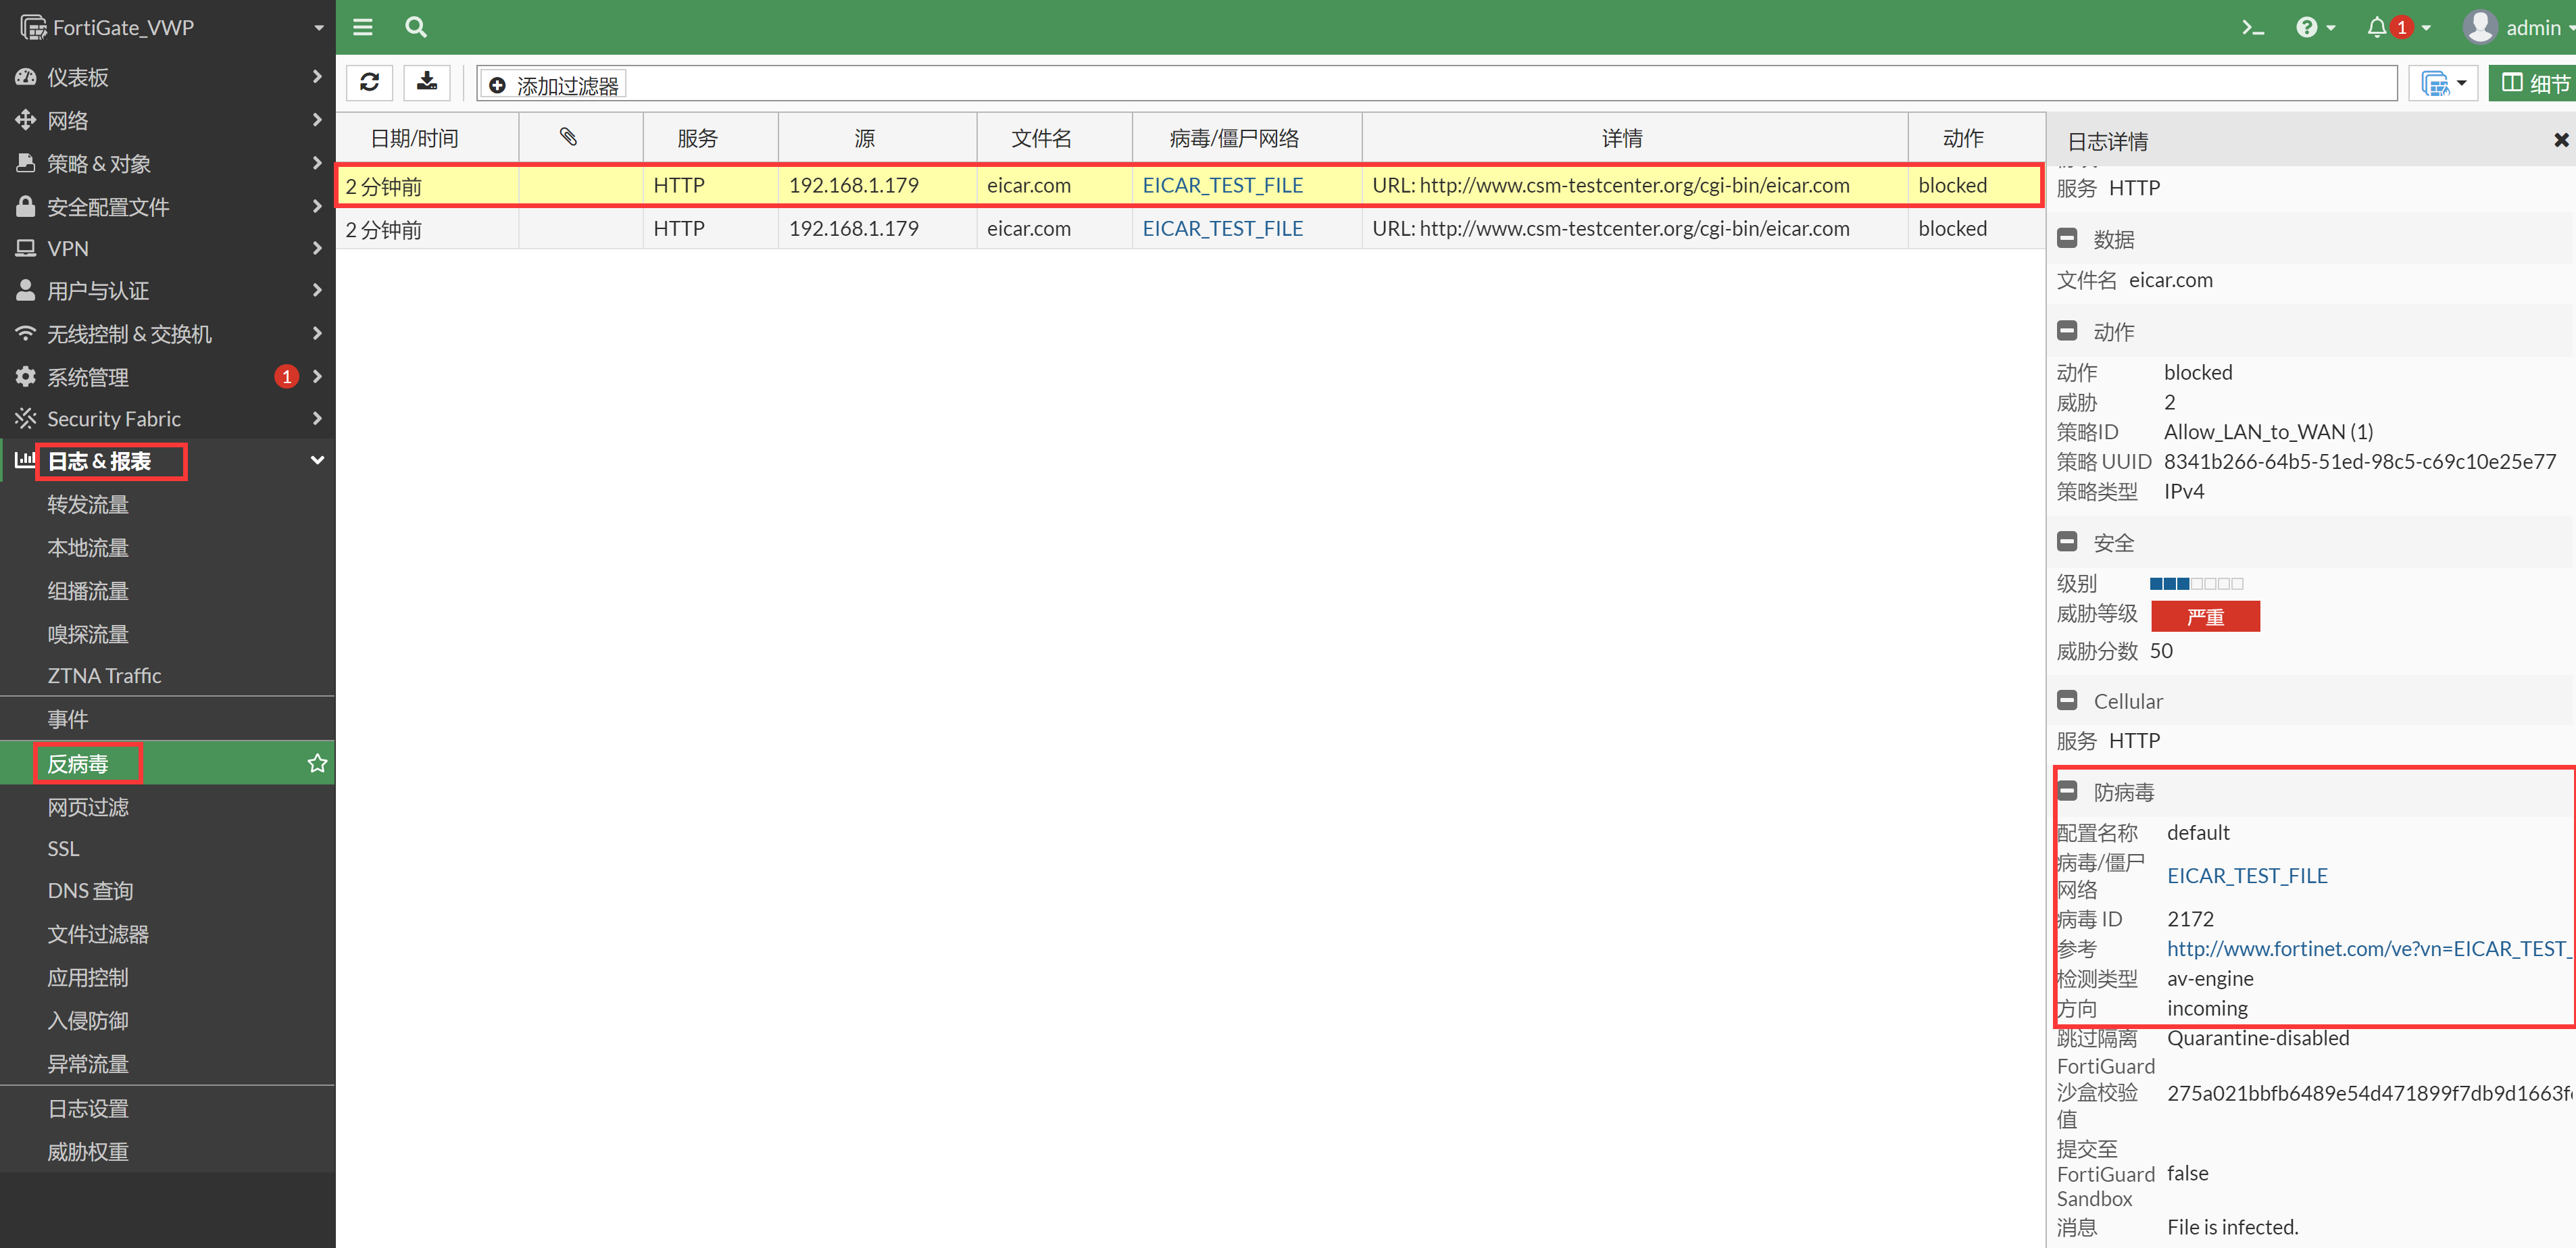Toggle favorite star for 反病毒
The width and height of the screenshot is (2576, 1248).
(317, 764)
